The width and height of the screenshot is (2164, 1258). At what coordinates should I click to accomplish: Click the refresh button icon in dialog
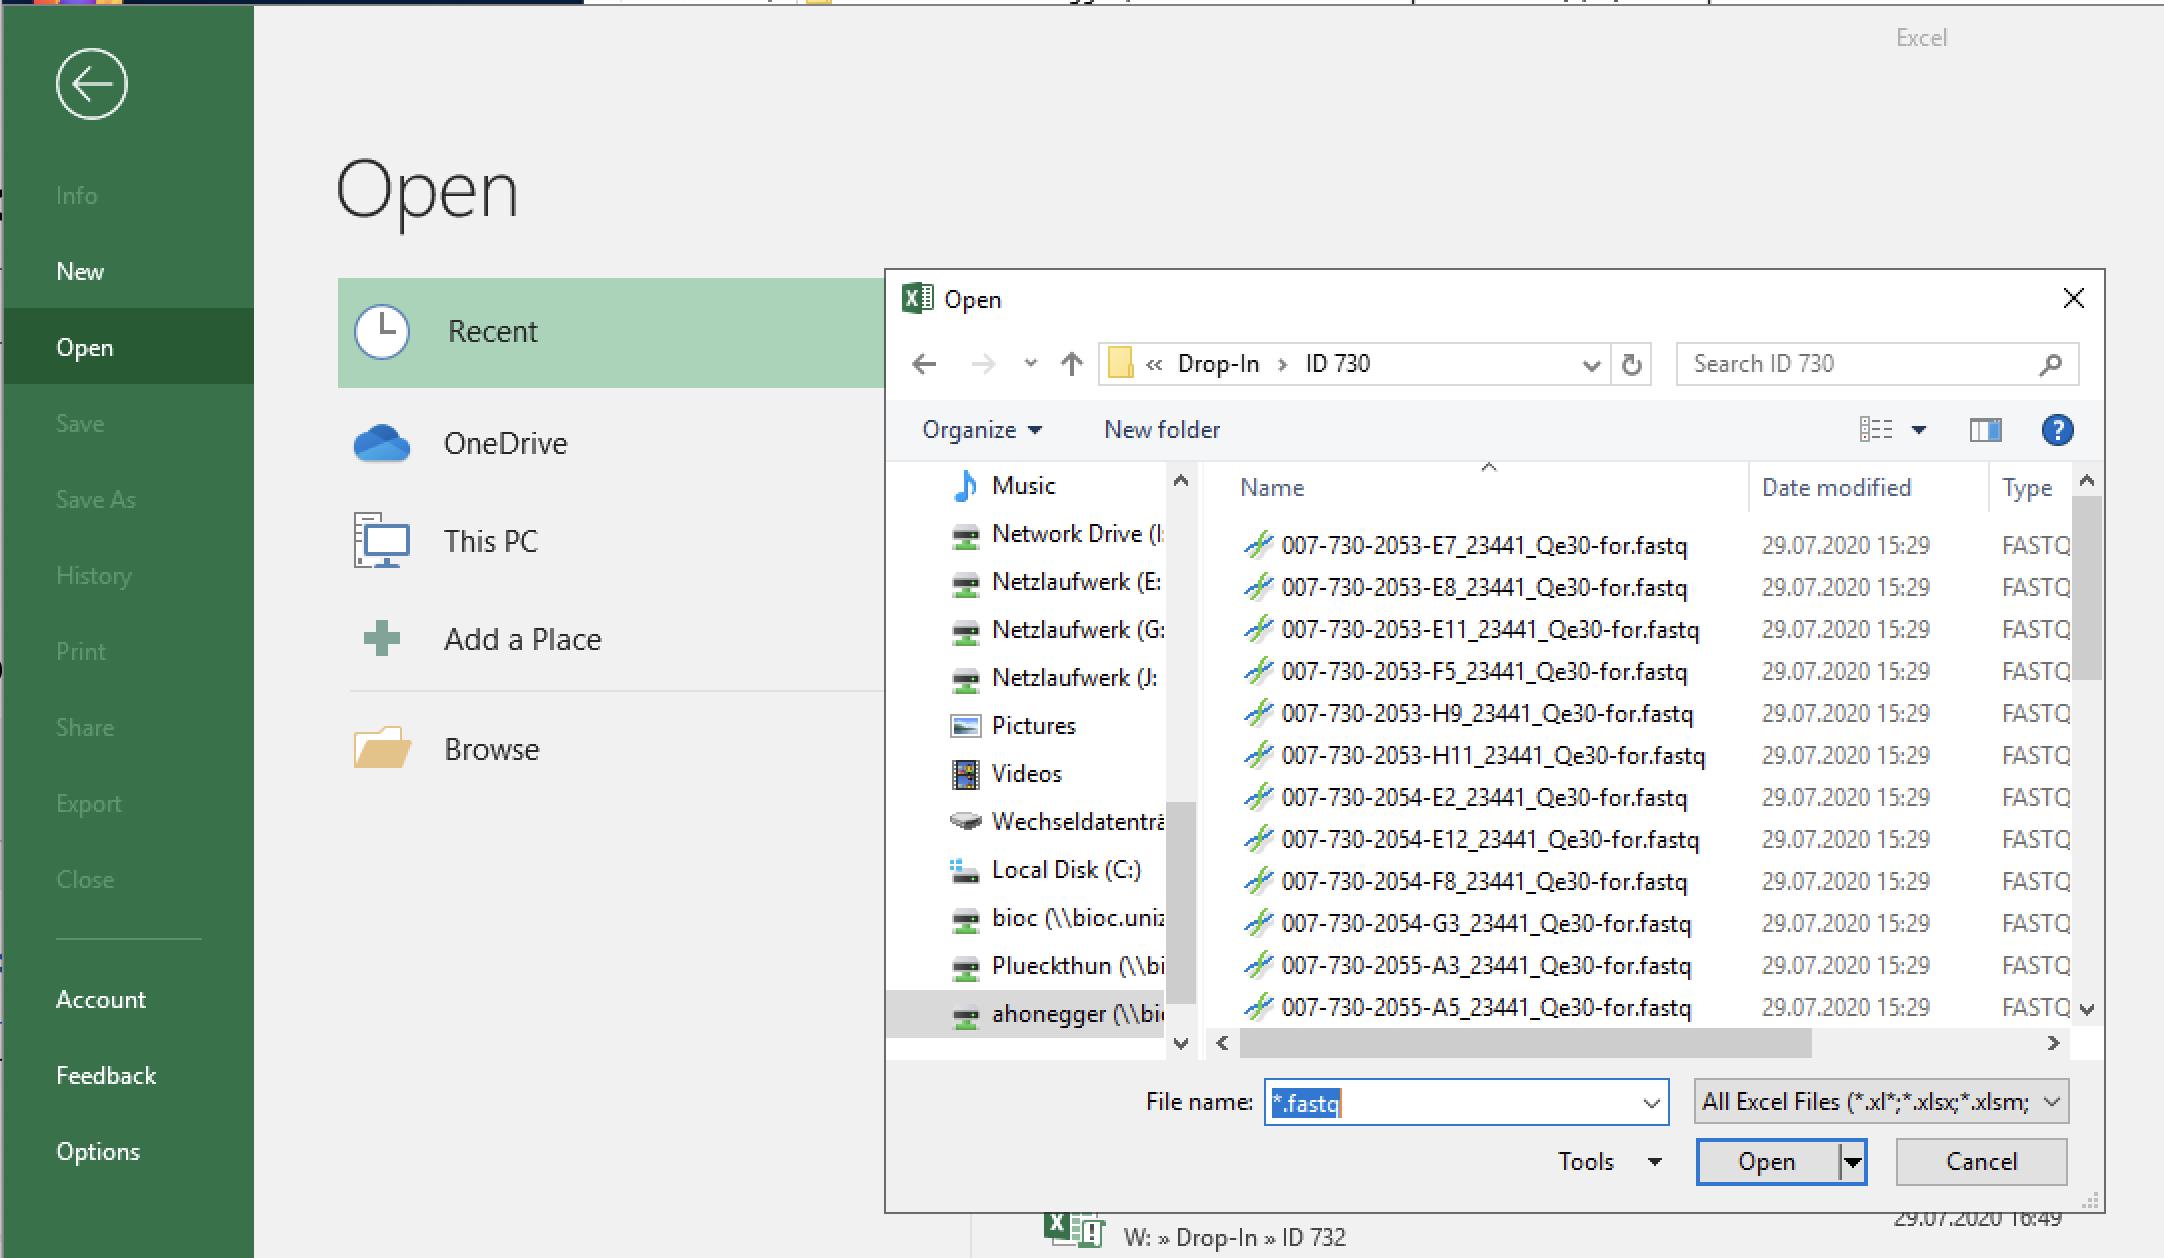tap(1635, 364)
